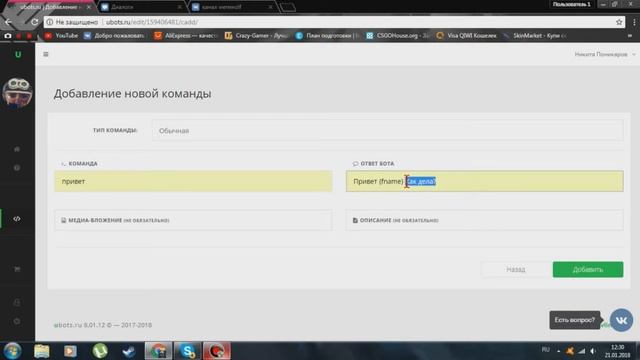Open the Crazy-Gamer bookmark
The width and height of the screenshot is (640, 360).
(257, 36)
